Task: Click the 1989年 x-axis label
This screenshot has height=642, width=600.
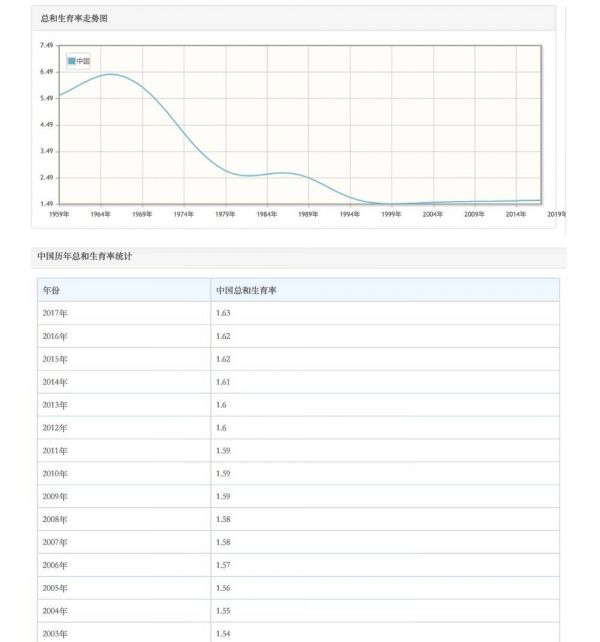Action: point(308,214)
